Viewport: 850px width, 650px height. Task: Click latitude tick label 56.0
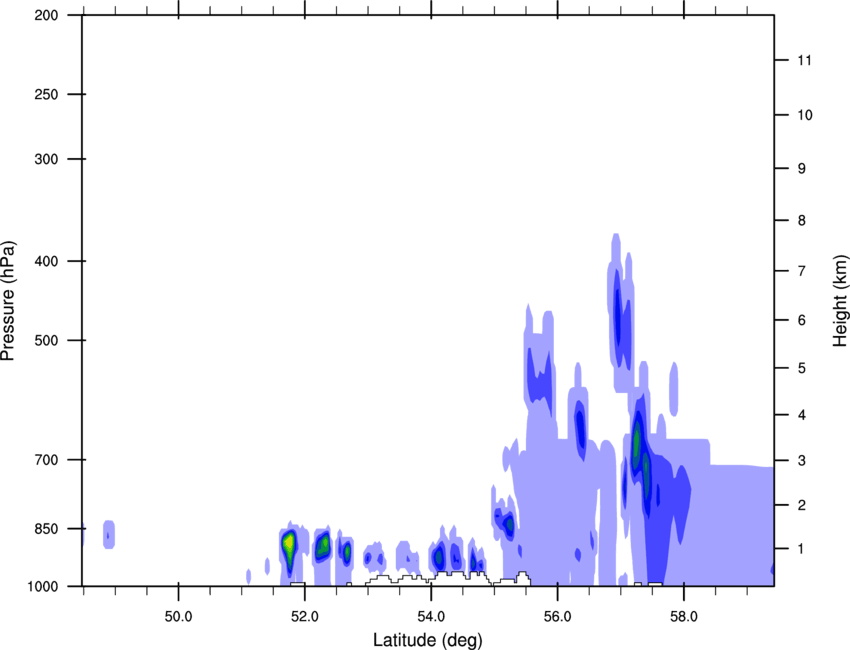558,617
